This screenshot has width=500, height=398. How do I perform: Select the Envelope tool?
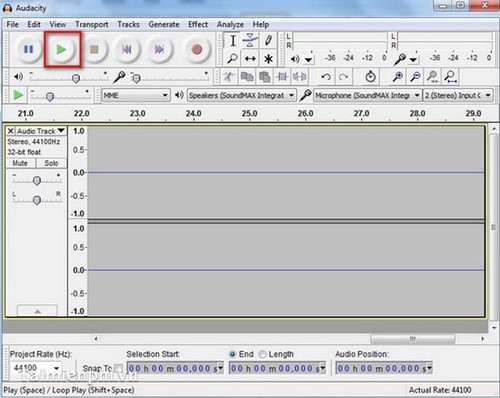coord(250,41)
